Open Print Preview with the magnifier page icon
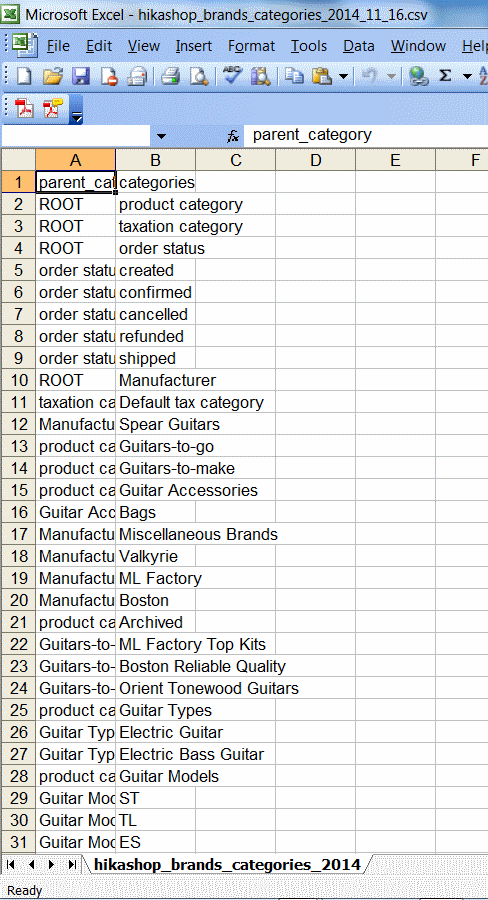The width and height of the screenshot is (488, 900). (199, 76)
